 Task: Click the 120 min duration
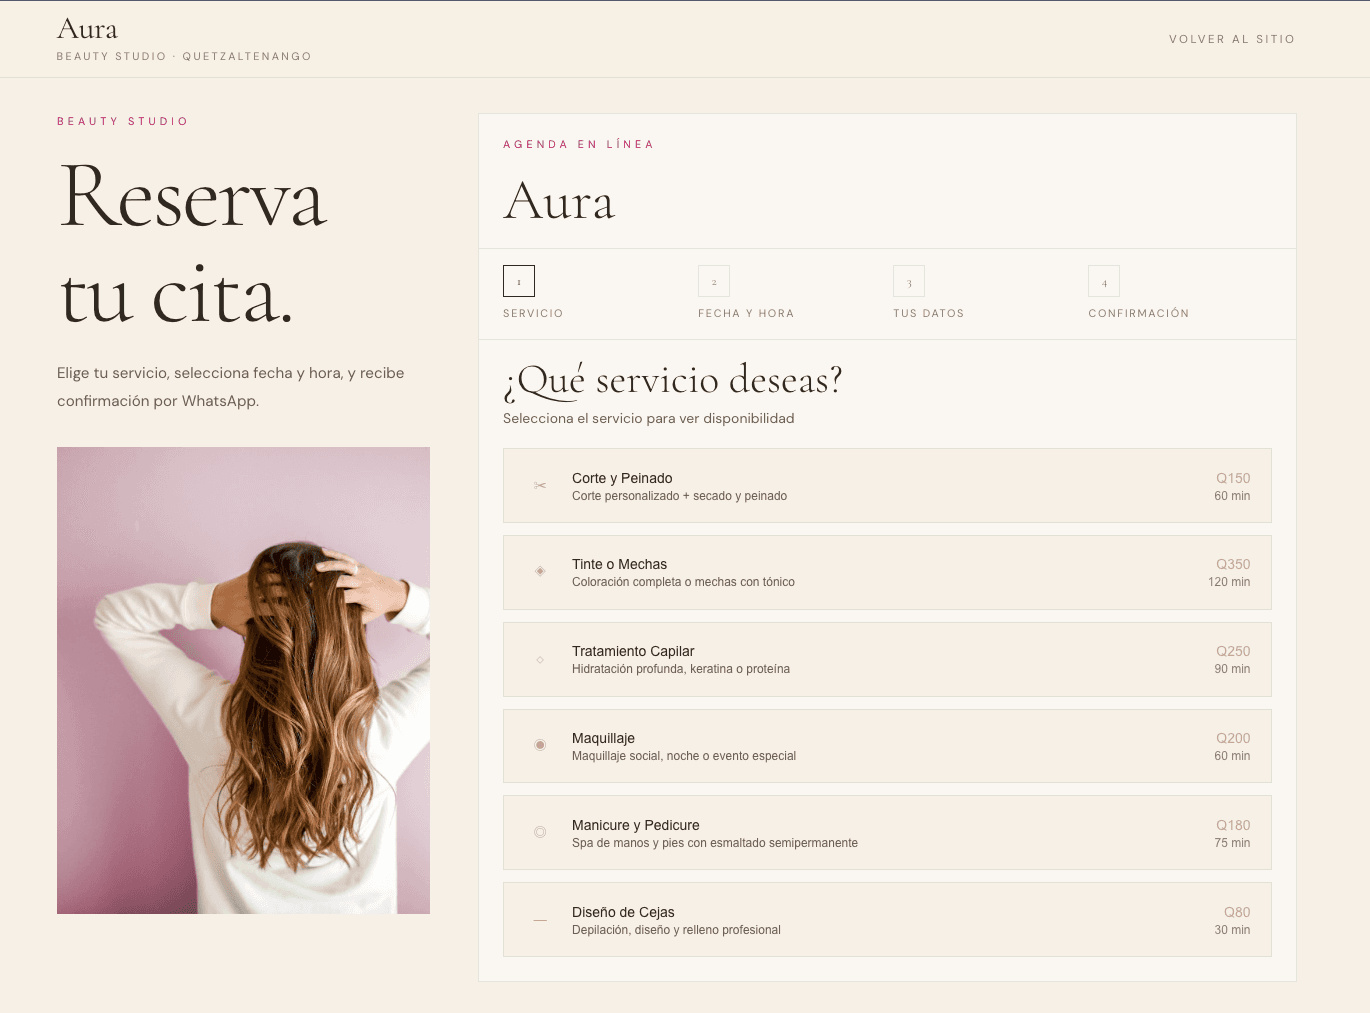(x=1229, y=582)
